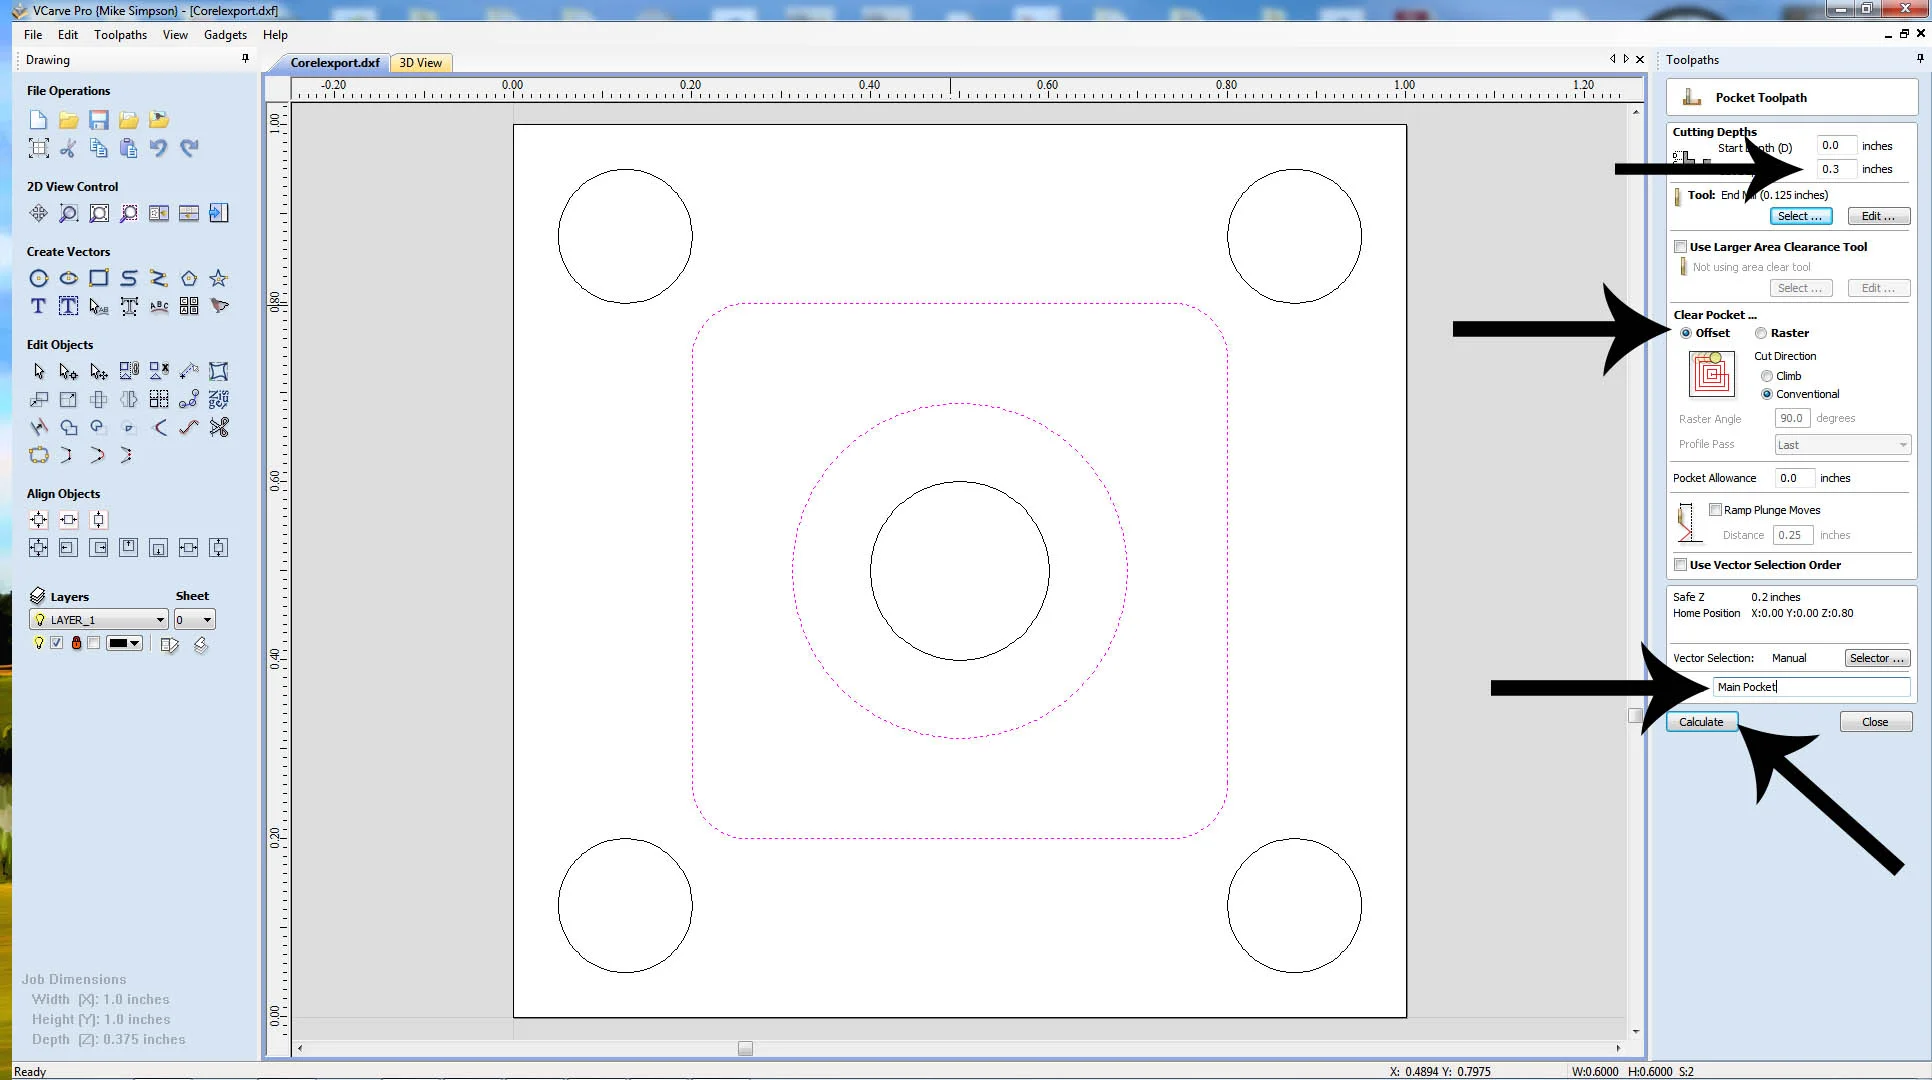Click the Selector button for vector selection
This screenshot has height=1080, width=1932.
point(1877,658)
